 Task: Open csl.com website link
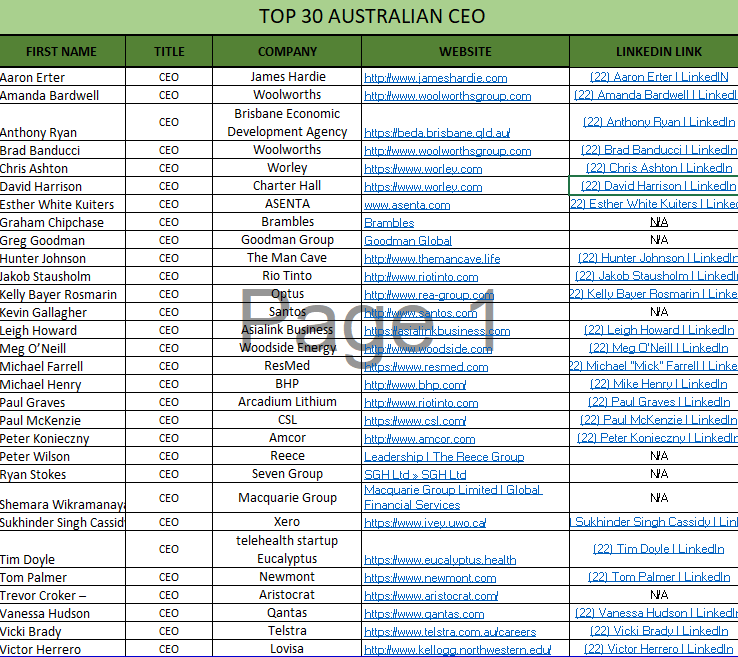click(x=415, y=421)
